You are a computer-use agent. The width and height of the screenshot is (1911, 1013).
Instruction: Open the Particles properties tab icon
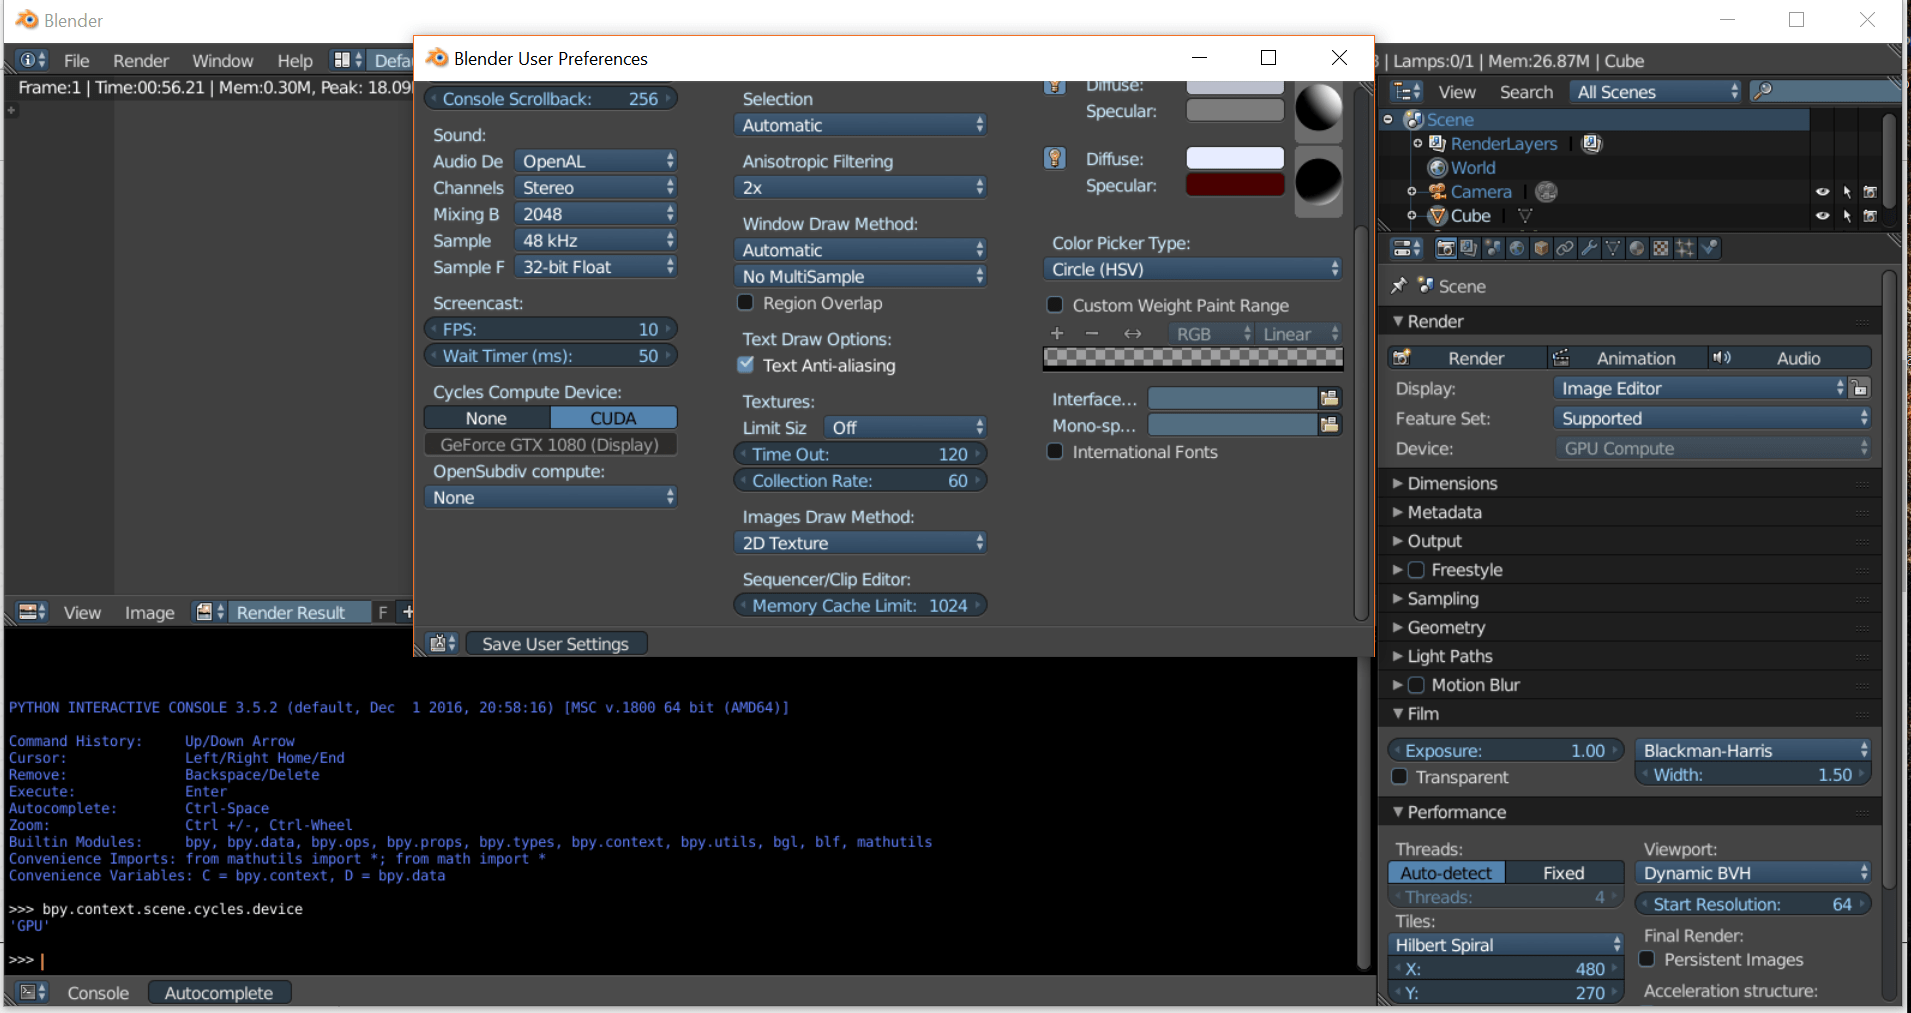1685,248
